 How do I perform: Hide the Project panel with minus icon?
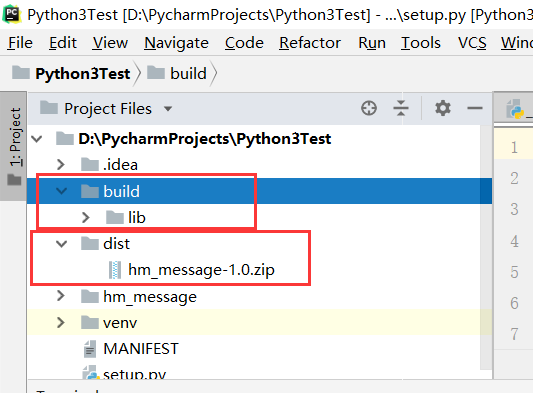(x=475, y=108)
